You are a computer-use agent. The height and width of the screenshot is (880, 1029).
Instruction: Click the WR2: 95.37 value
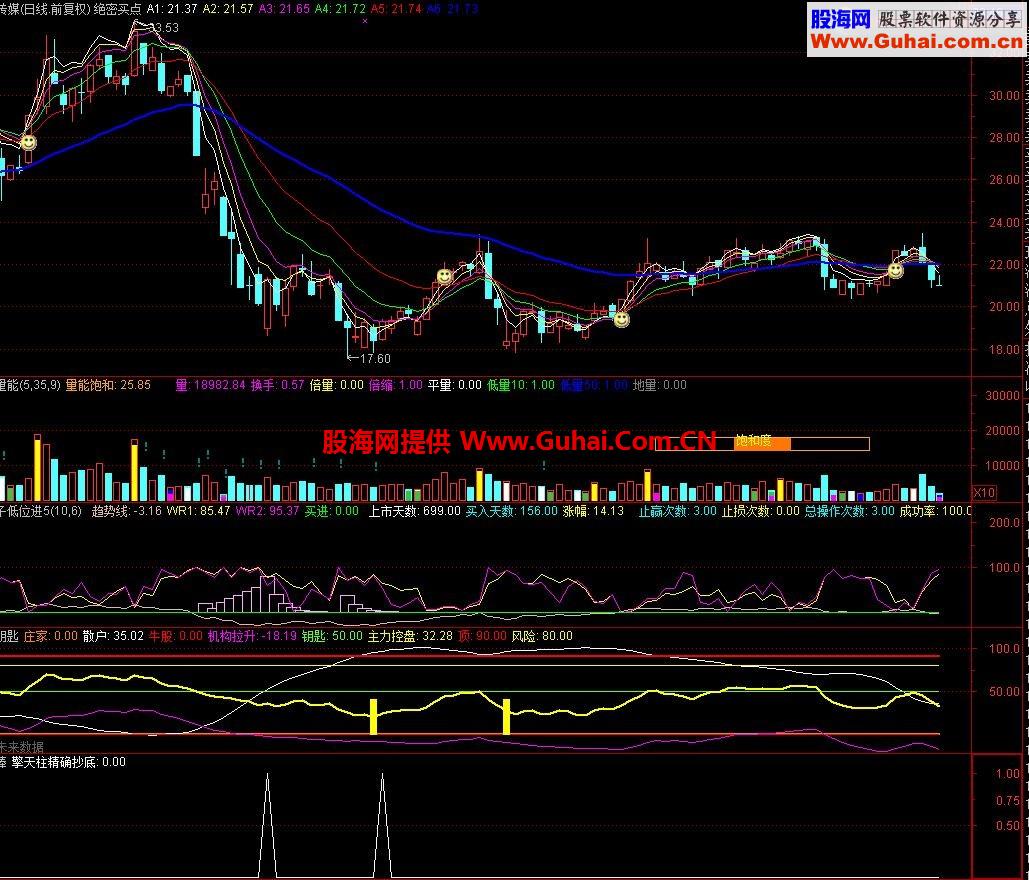(267, 511)
